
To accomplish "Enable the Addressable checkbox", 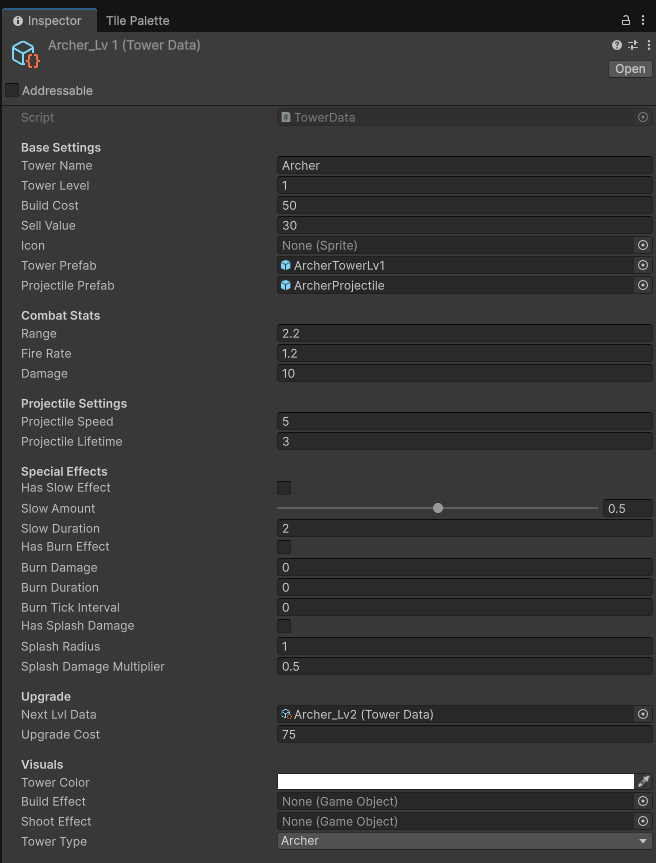I will pos(13,90).
